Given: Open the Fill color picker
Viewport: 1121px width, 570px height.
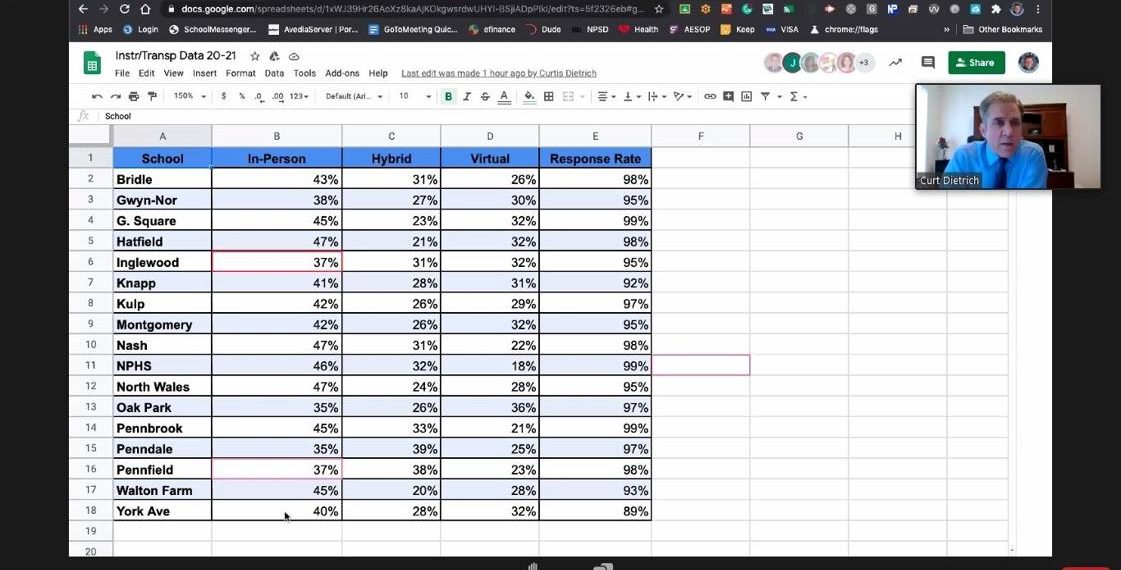Looking at the screenshot, I should (529, 97).
